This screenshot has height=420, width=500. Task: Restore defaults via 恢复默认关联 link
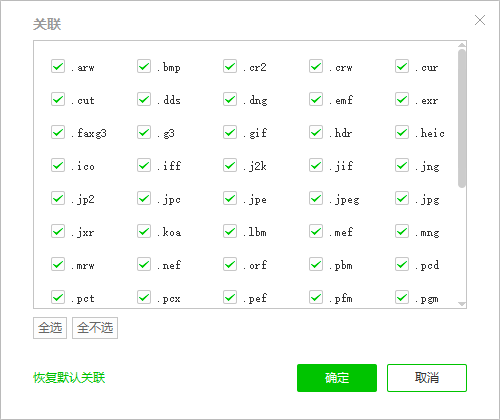click(69, 378)
